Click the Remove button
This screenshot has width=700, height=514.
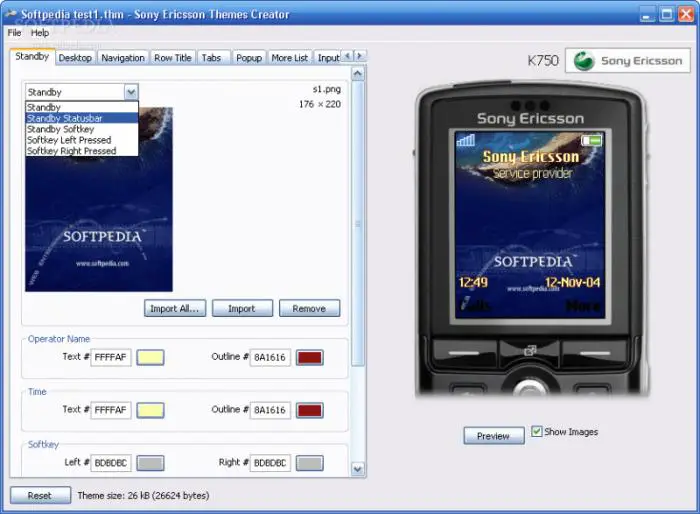click(309, 309)
